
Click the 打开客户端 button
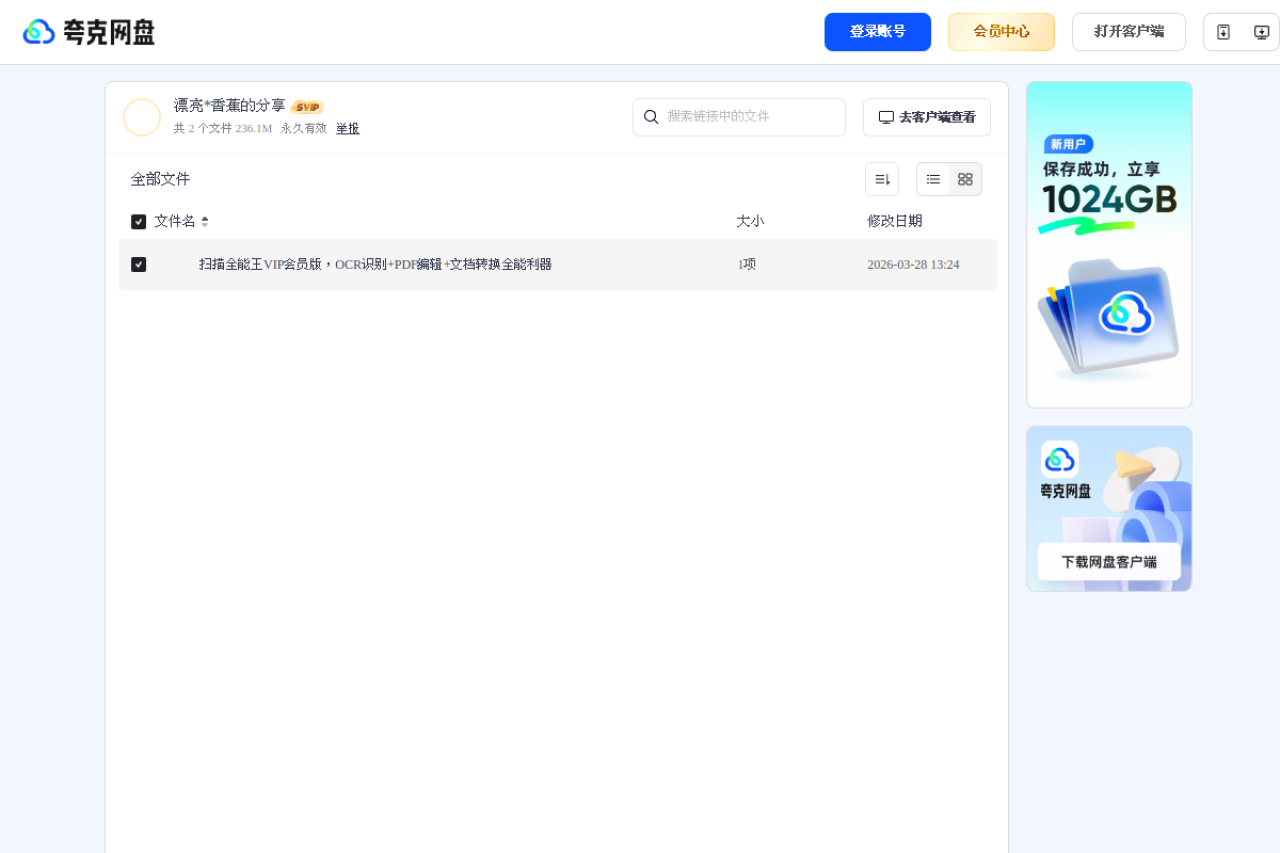coord(1128,31)
